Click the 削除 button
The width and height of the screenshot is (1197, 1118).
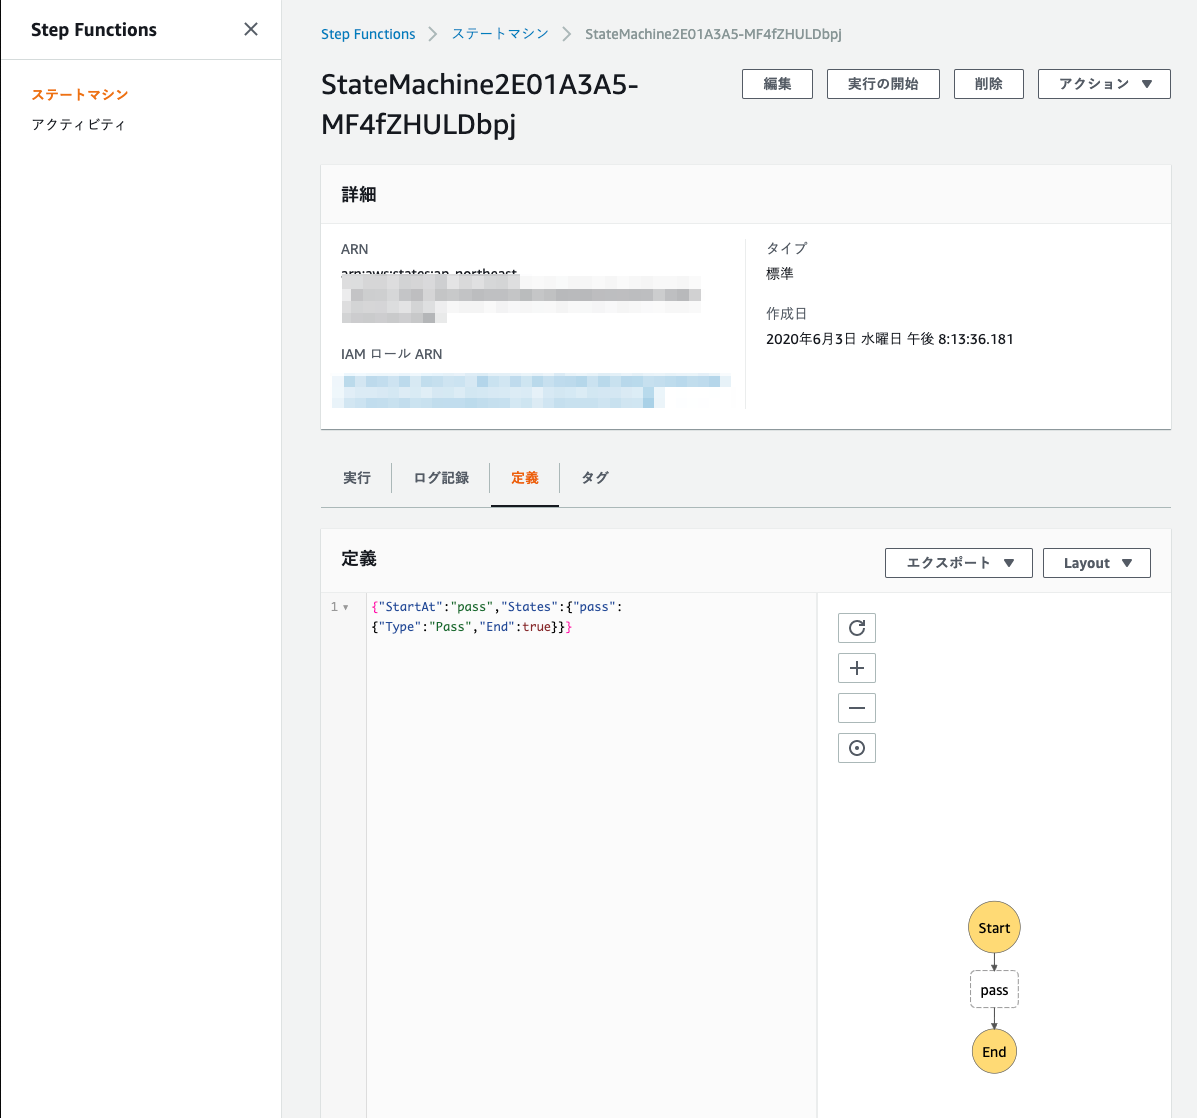pyautogui.click(x=989, y=84)
